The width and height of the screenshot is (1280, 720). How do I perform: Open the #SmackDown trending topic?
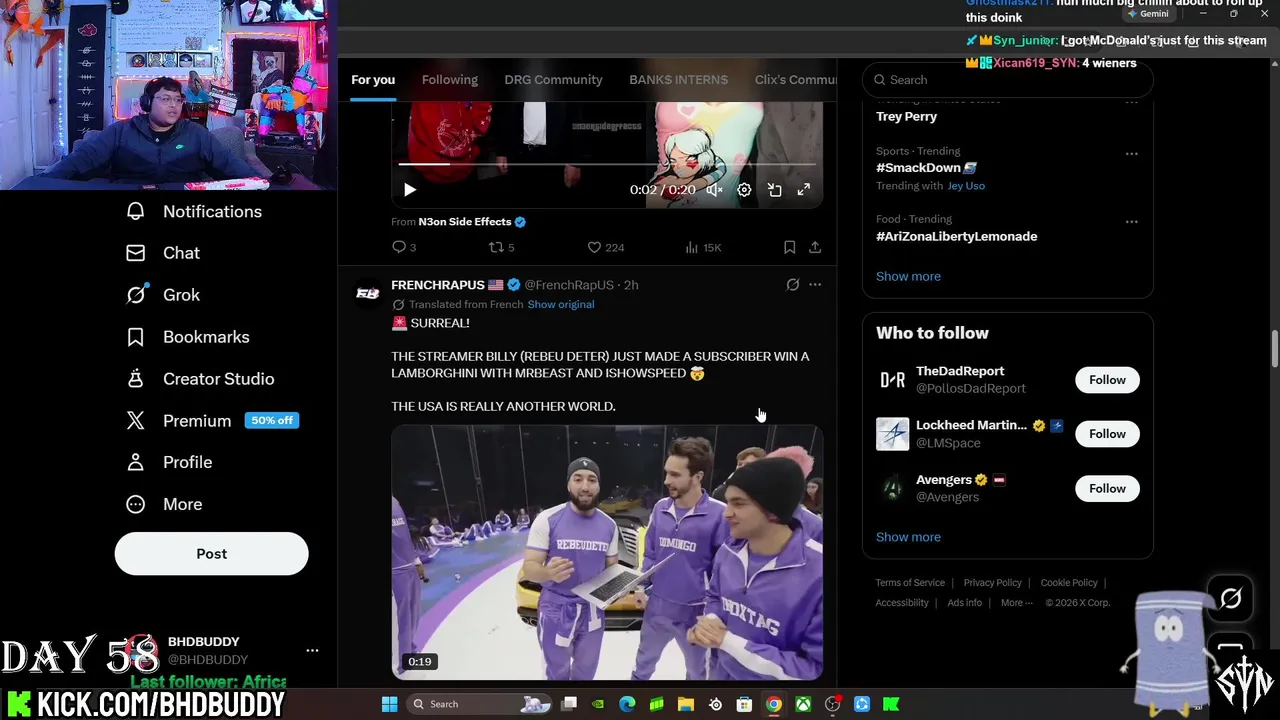926,168
